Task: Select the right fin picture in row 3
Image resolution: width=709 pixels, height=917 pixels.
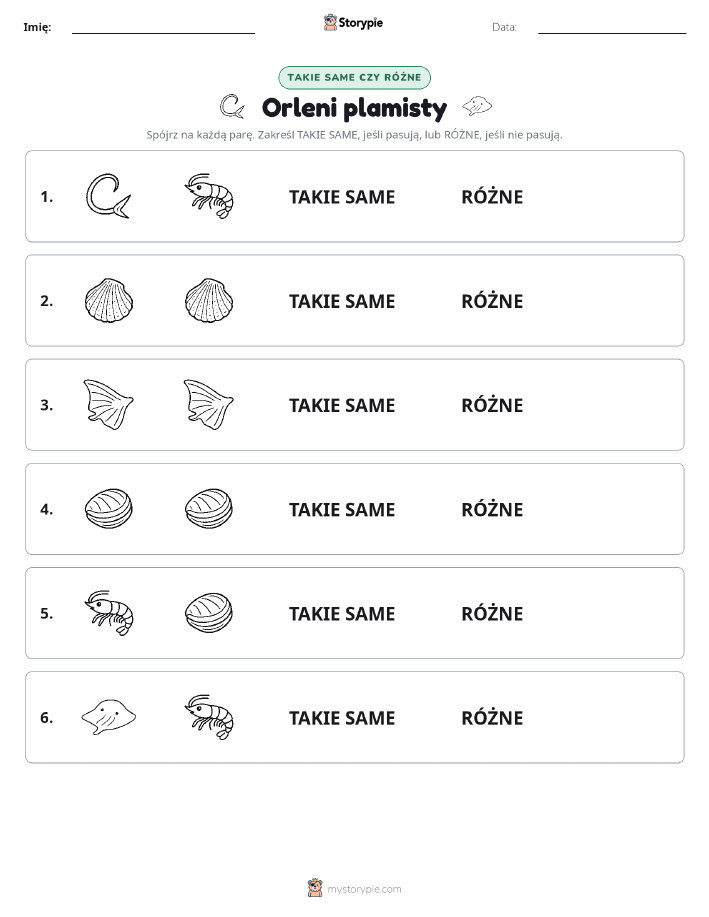Action: 209,404
